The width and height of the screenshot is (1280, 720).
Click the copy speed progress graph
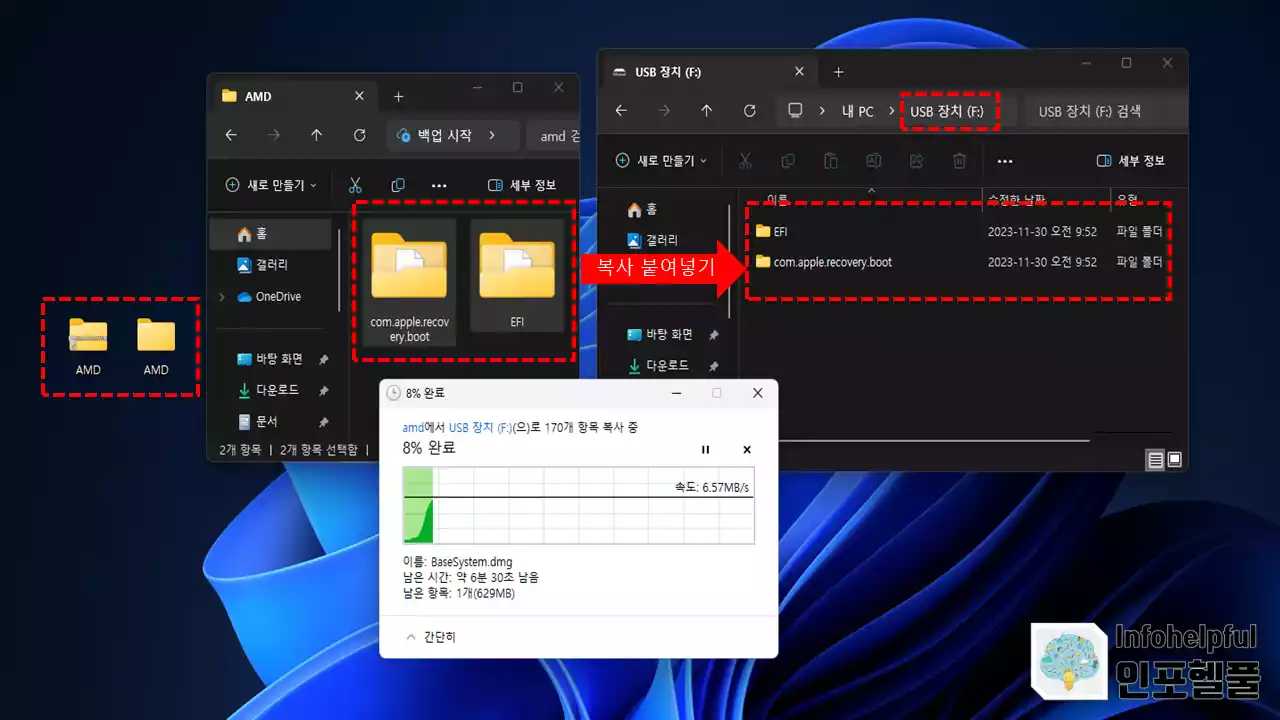tap(578, 505)
